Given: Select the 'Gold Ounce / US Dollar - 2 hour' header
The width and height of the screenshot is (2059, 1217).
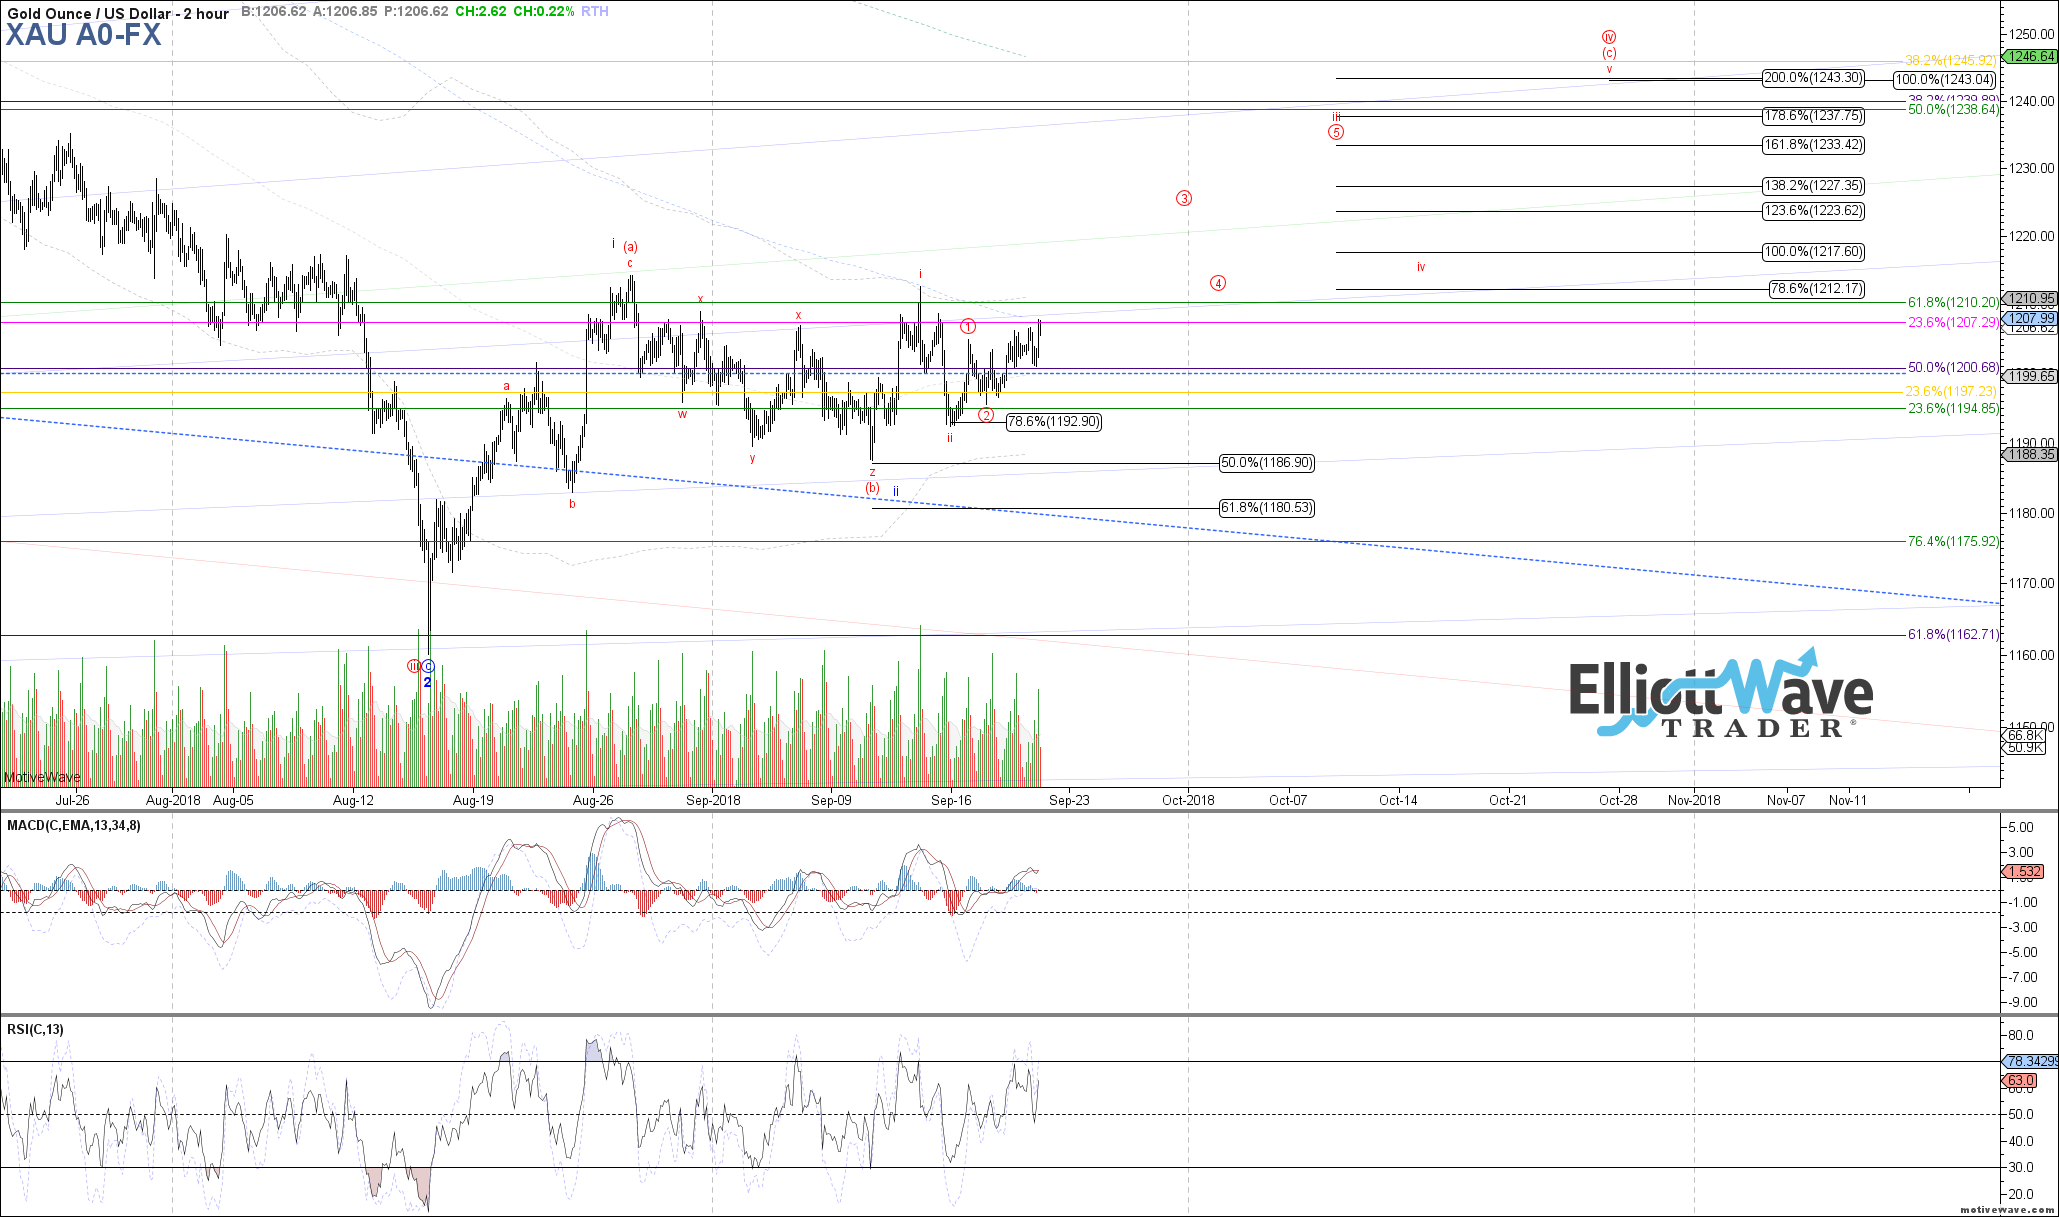Looking at the screenshot, I should click(x=118, y=13).
